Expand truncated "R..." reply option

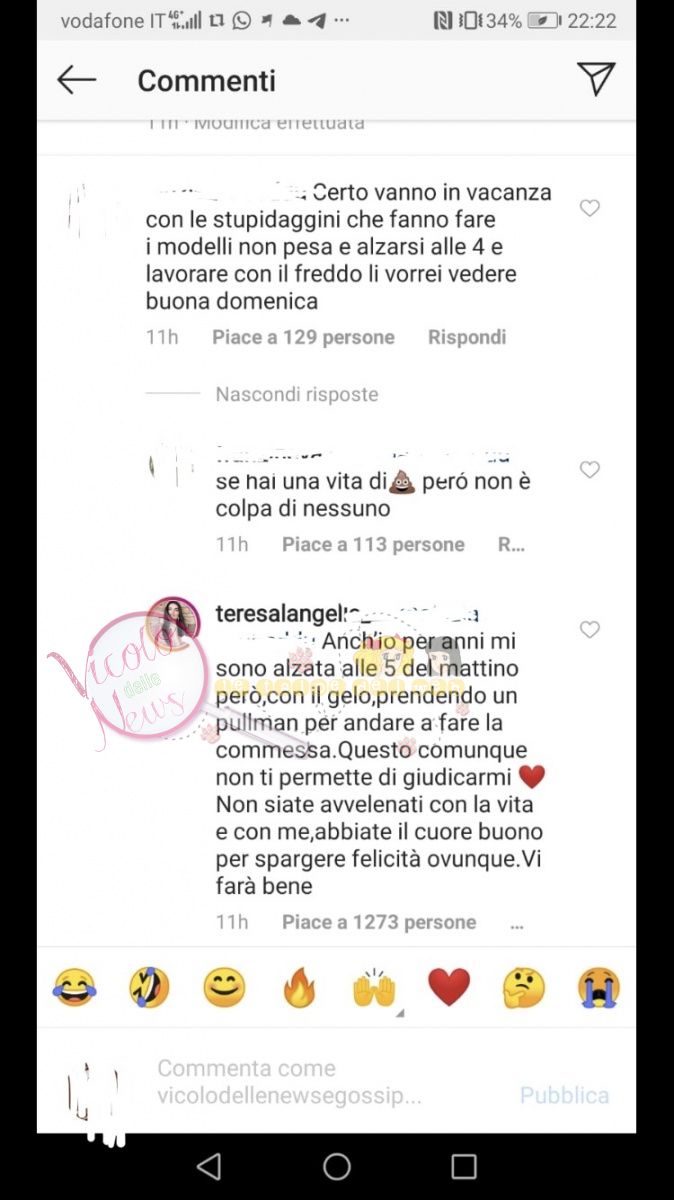pos(512,545)
